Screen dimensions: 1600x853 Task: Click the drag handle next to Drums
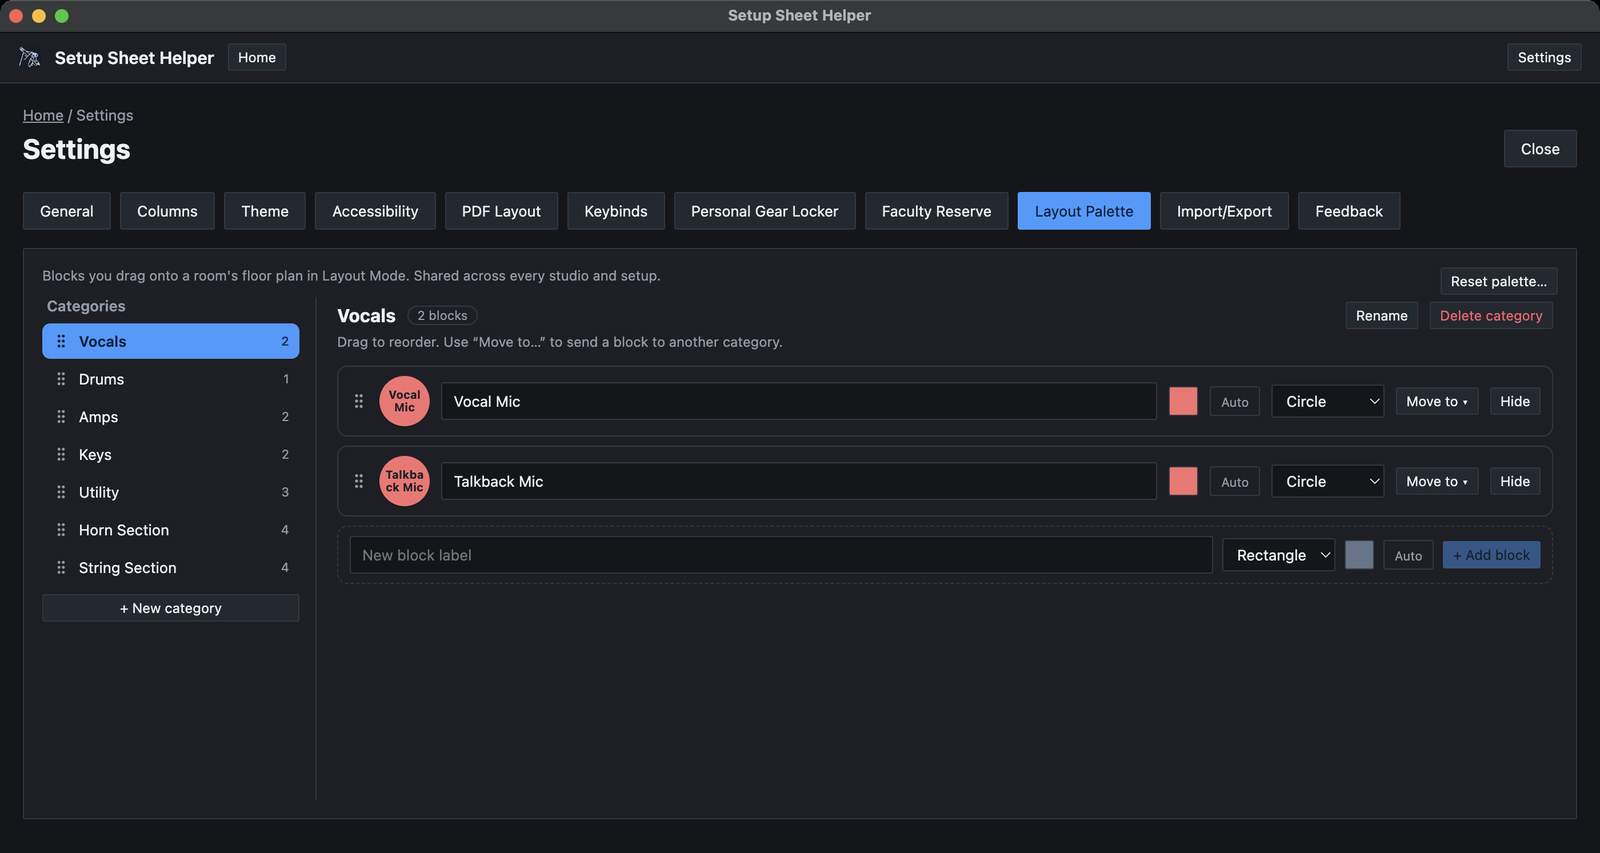[61, 379]
